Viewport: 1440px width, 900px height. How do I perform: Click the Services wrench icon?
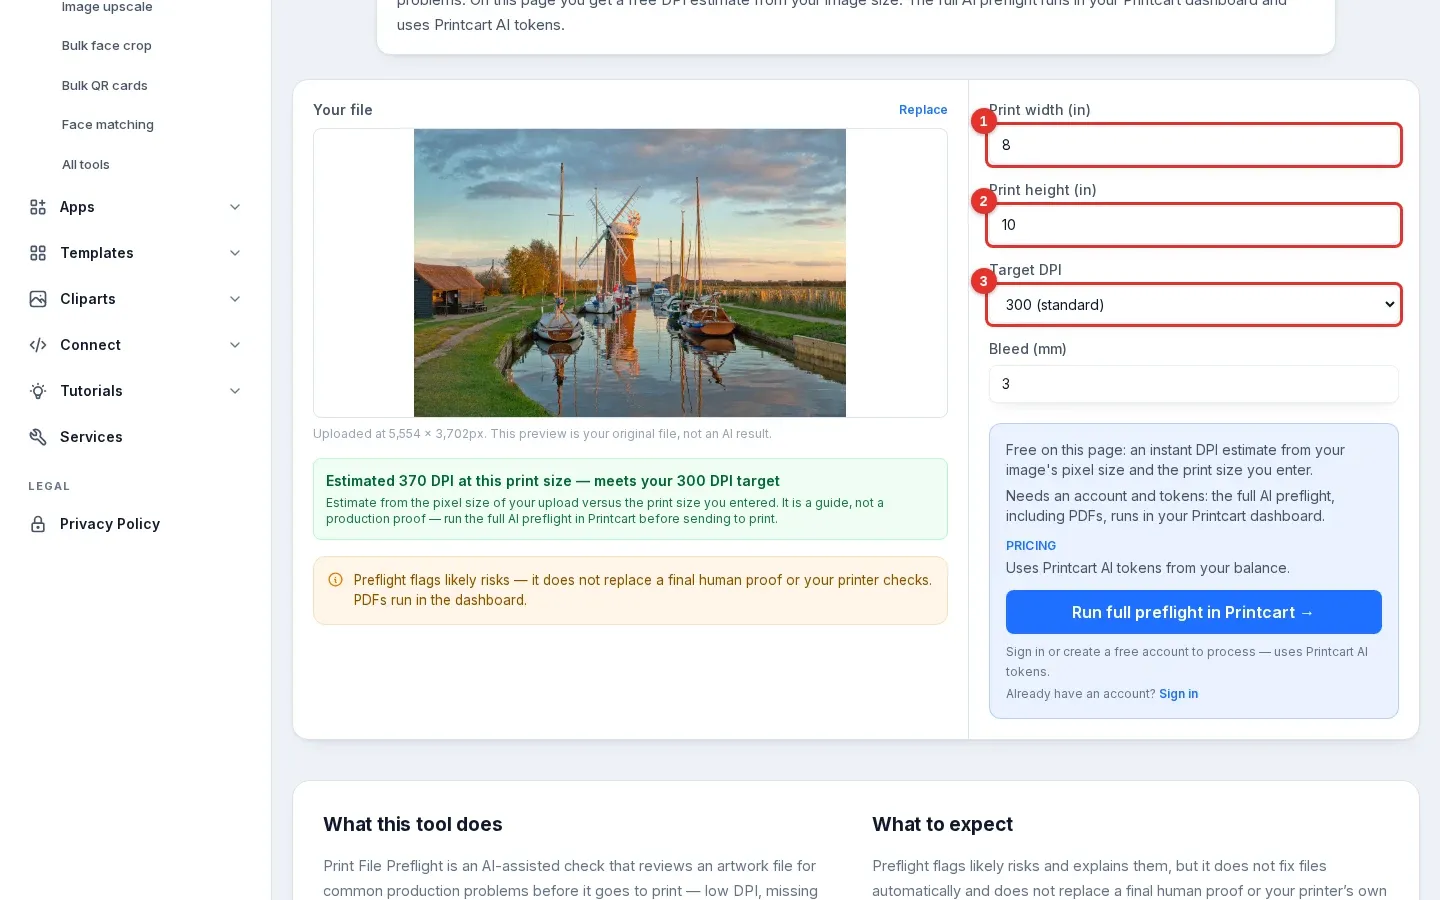click(x=38, y=437)
